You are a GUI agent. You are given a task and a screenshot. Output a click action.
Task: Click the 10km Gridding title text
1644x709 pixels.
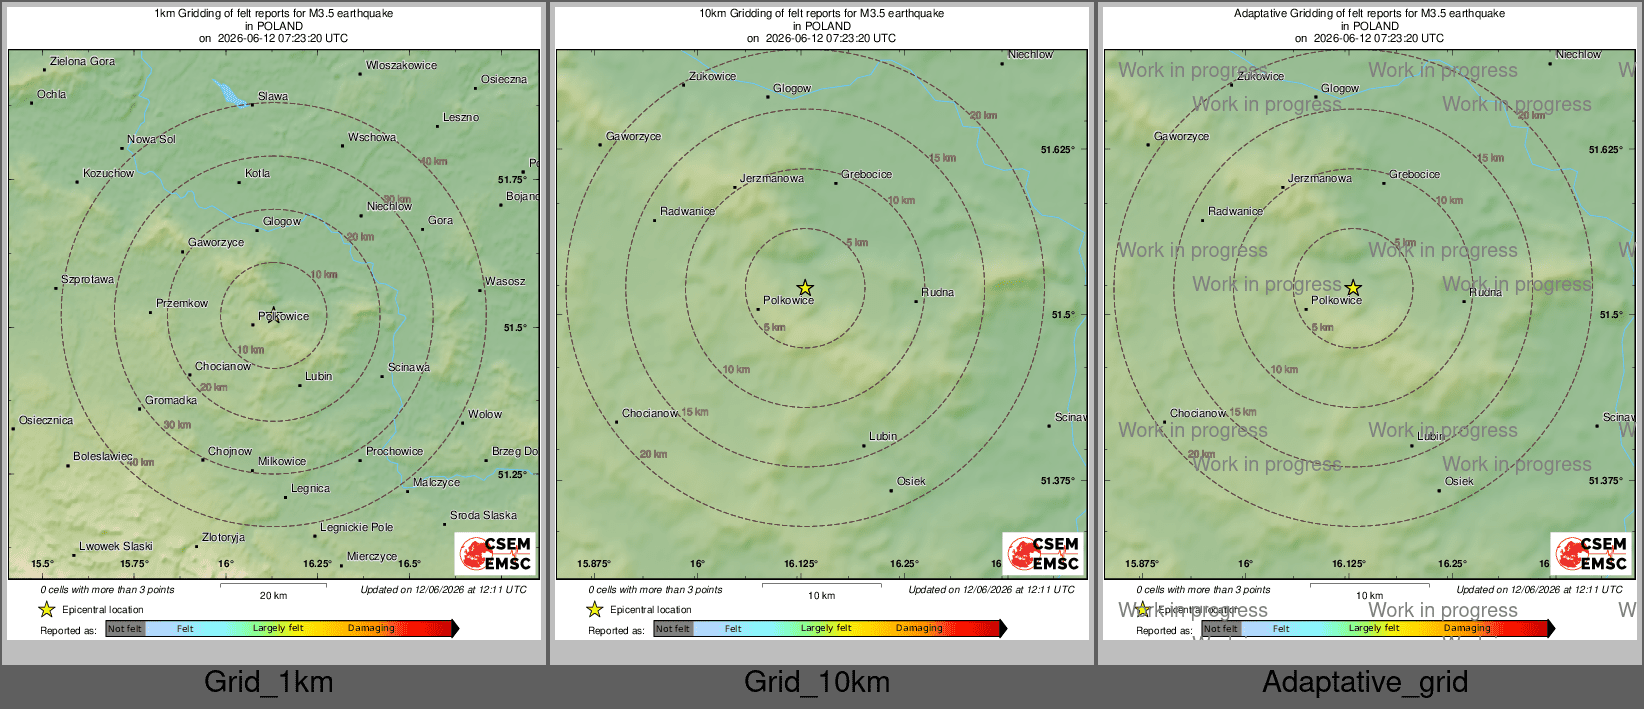click(821, 14)
